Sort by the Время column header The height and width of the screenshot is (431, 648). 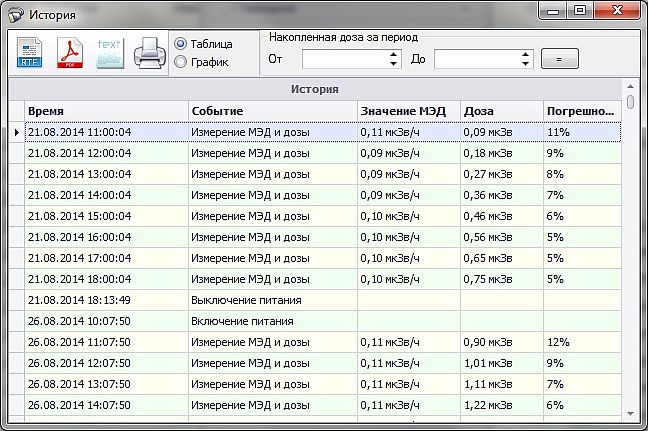click(x=107, y=111)
